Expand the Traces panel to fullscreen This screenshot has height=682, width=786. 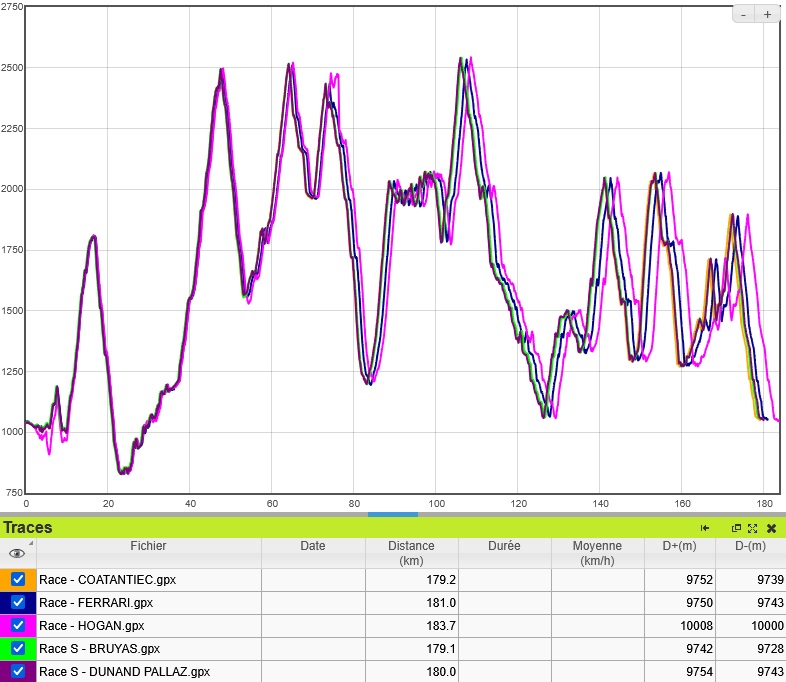(752, 528)
